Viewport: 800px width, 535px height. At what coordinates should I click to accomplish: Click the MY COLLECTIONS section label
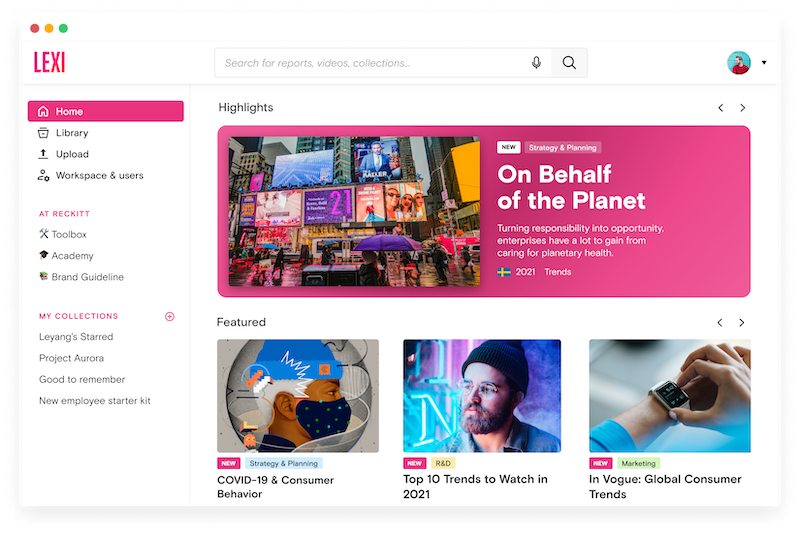(79, 316)
